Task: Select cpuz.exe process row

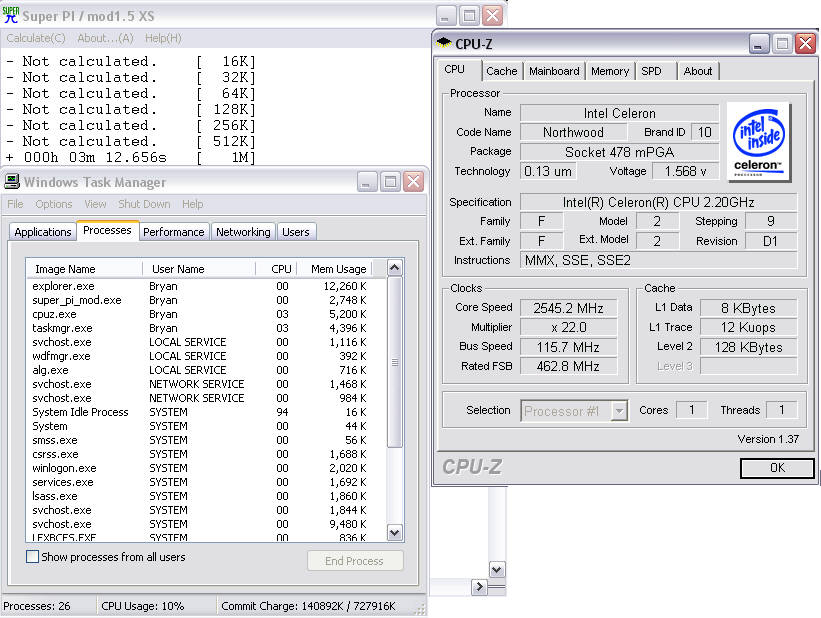Action: (x=206, y=314)
